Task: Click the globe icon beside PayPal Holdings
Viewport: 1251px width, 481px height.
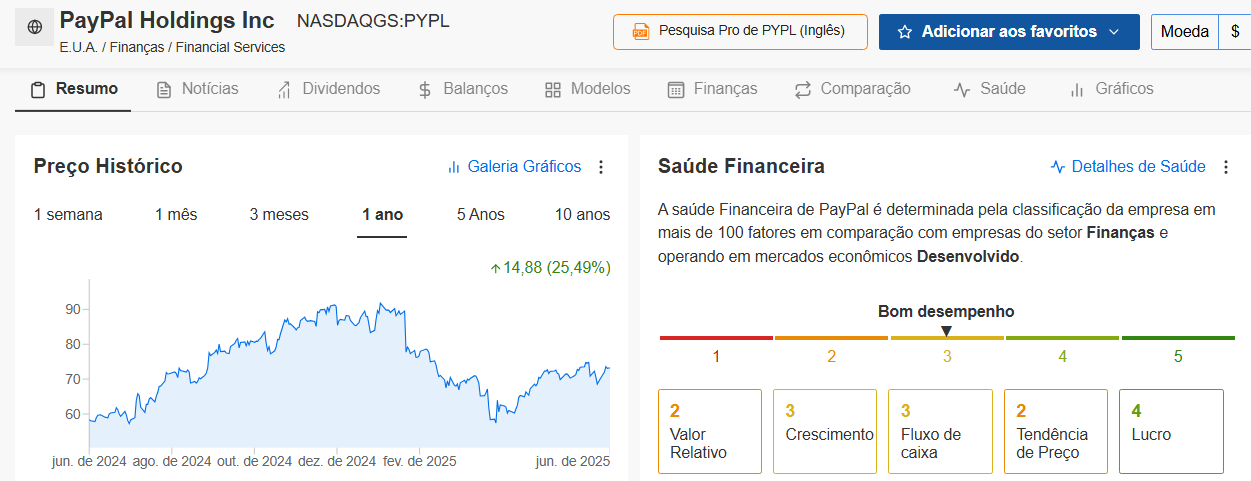Action: click(35, 28)
